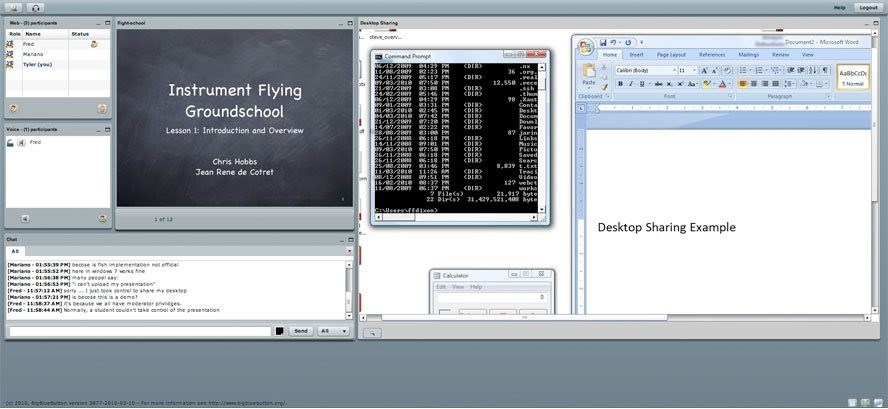This screenshot has width=888, height=409.
Task: Open the chat tabs dropdown arrow
Action: pyautogui.click(x=349, y=250)
